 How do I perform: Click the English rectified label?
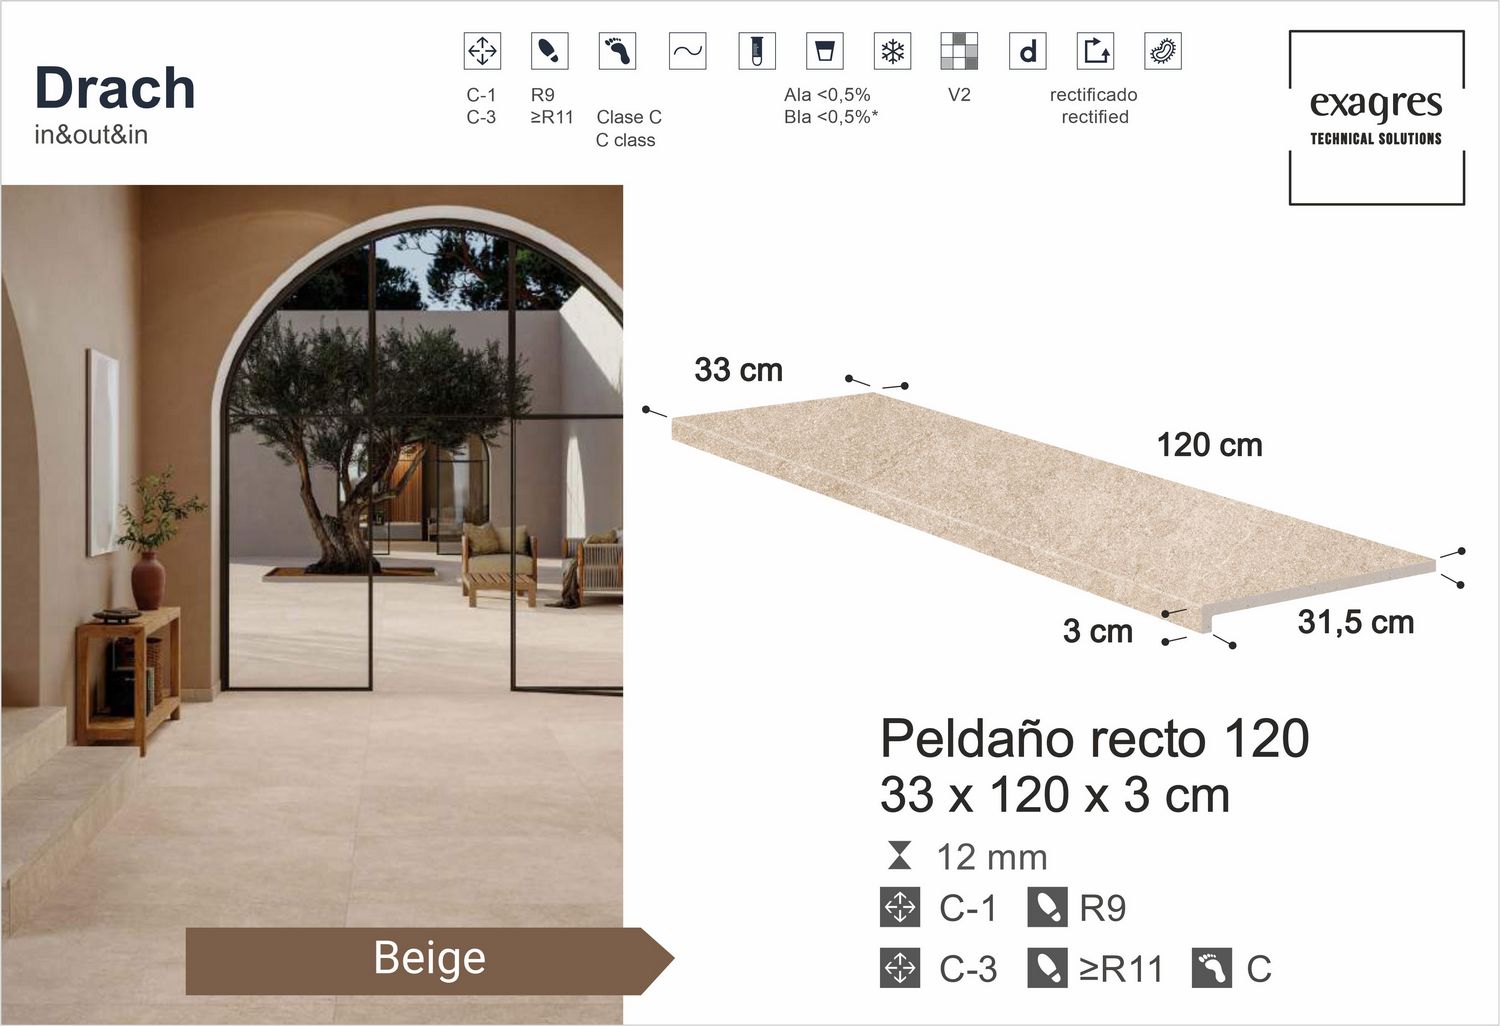click(x=1095, y=117)
